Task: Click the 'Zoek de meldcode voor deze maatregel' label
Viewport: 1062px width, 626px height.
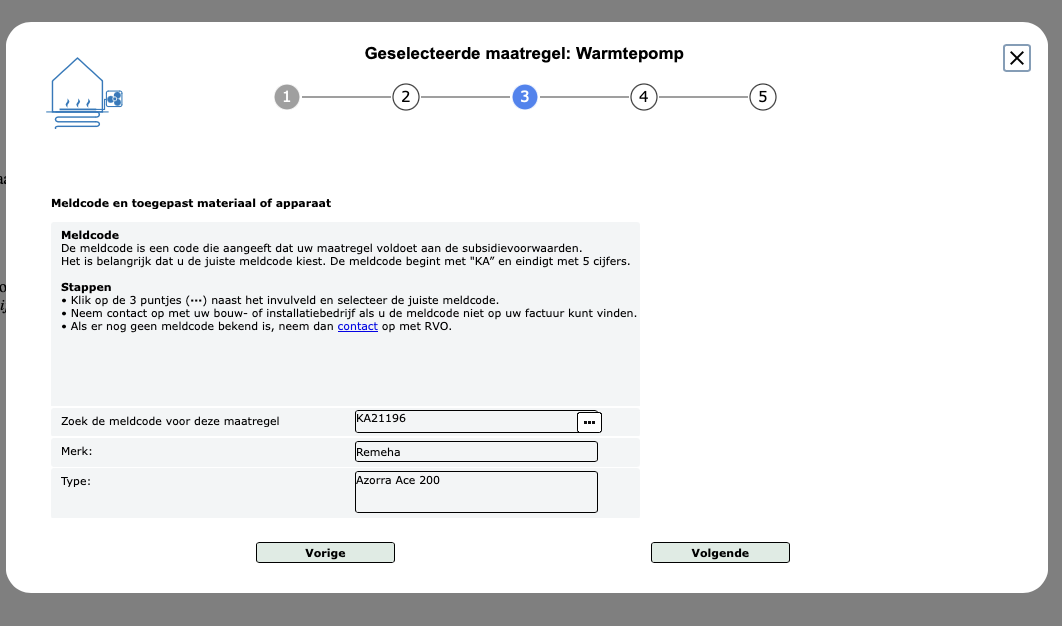Action: click(170, 422)
